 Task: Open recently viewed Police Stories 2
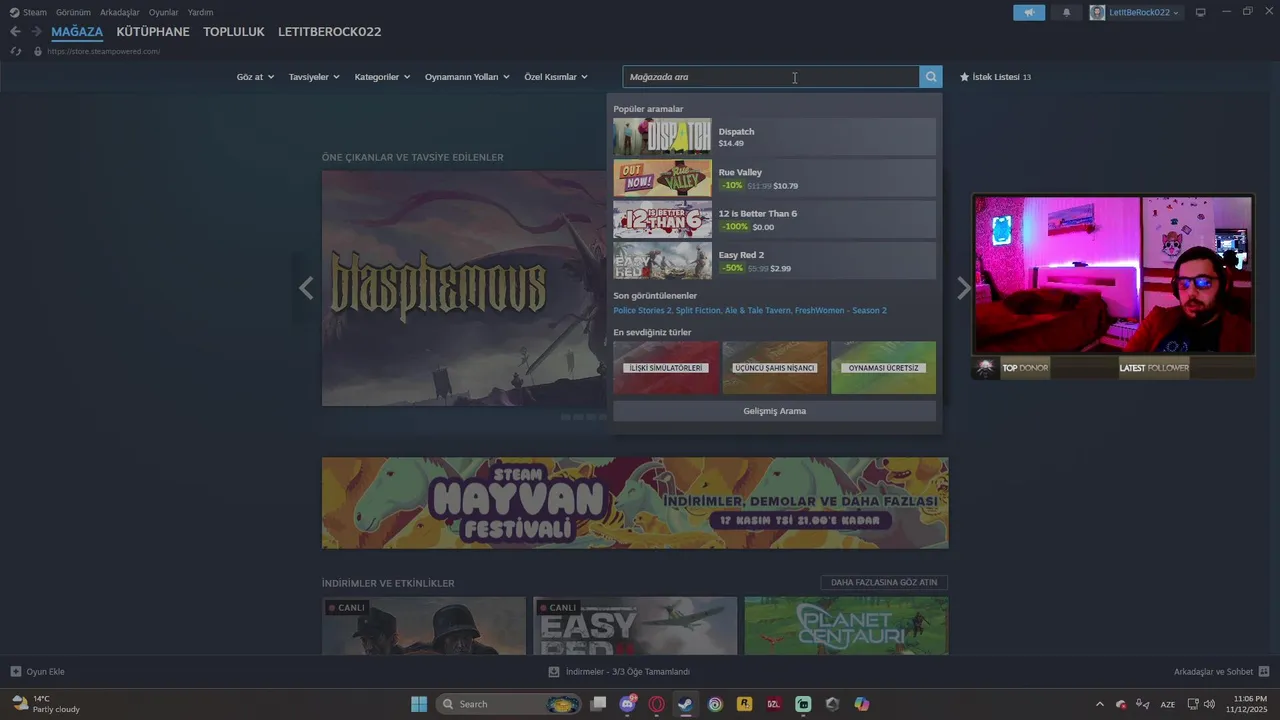pyautogui.click(x=642, y=310)
